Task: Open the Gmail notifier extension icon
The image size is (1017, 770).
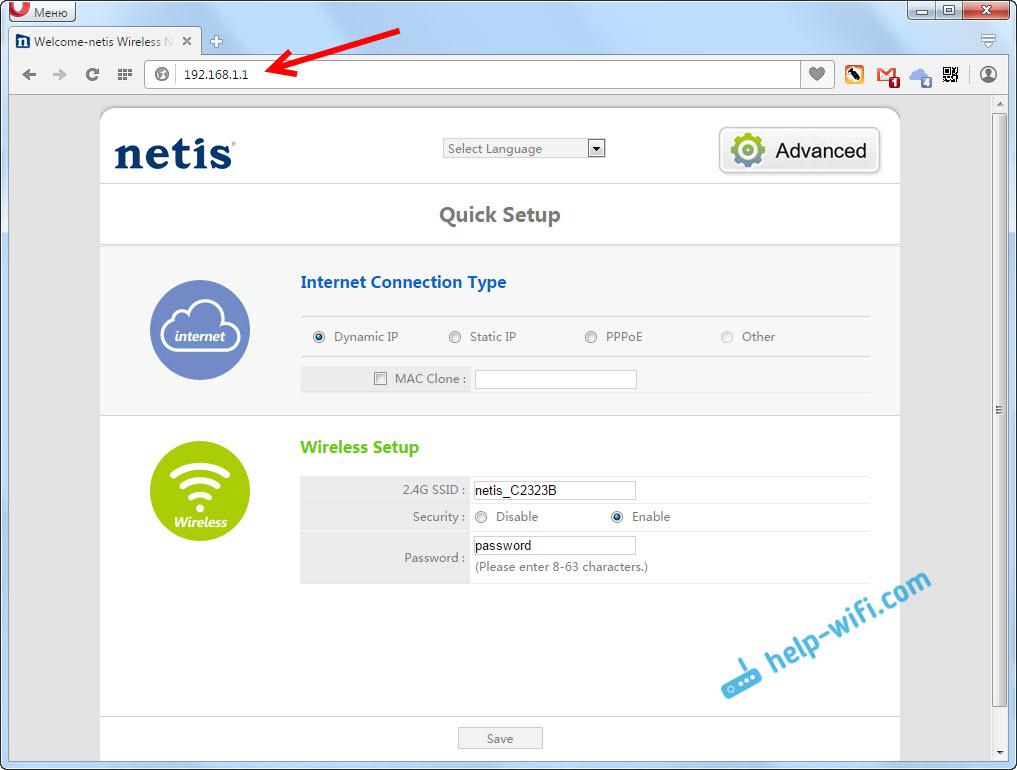Action: [x=887, y=76]
